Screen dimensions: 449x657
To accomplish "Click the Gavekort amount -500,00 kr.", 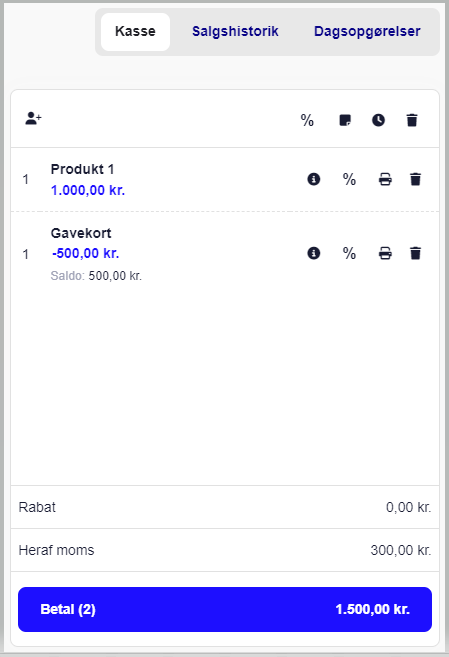I will tap(86, 253).
